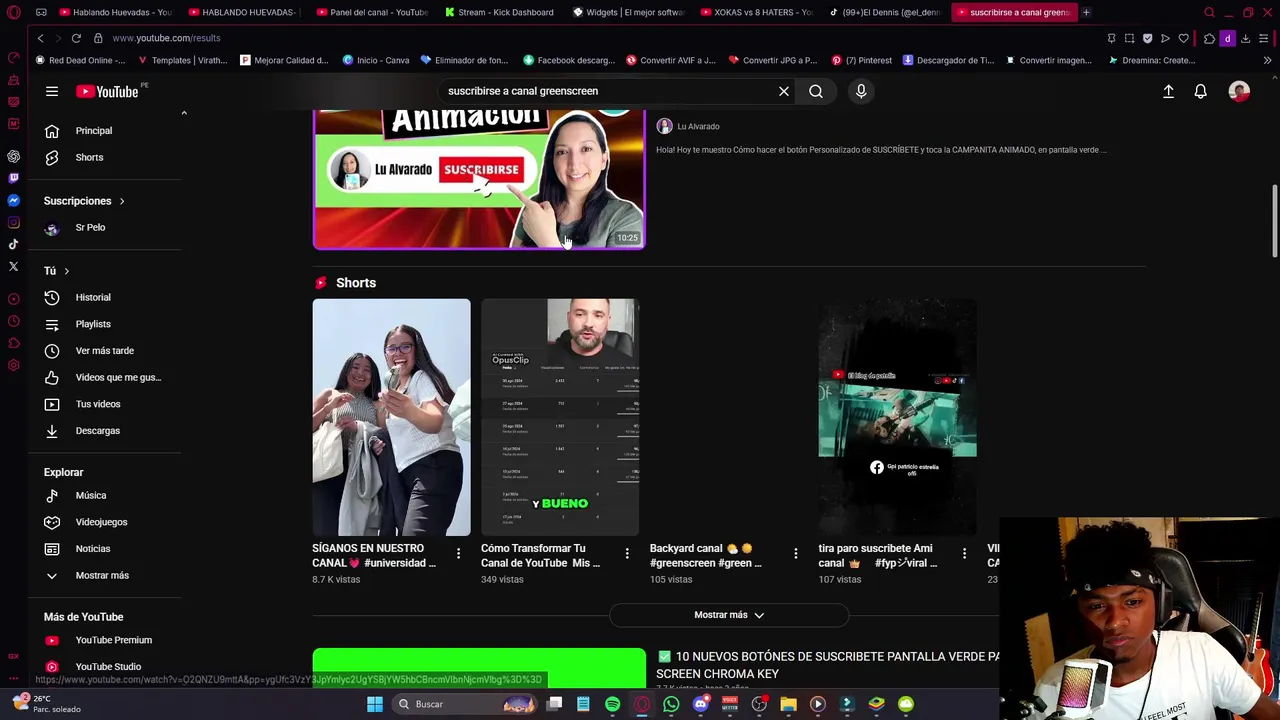Screen dimensions: 1280x720
Task: Switch to El Dennis TikTok tab
Action: [x=886, y=12]
